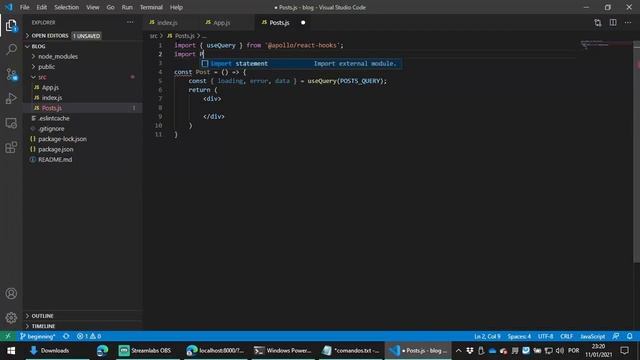Split the editor to the right
This screenshot has height=360, width=640.
[x=613, y=22]
